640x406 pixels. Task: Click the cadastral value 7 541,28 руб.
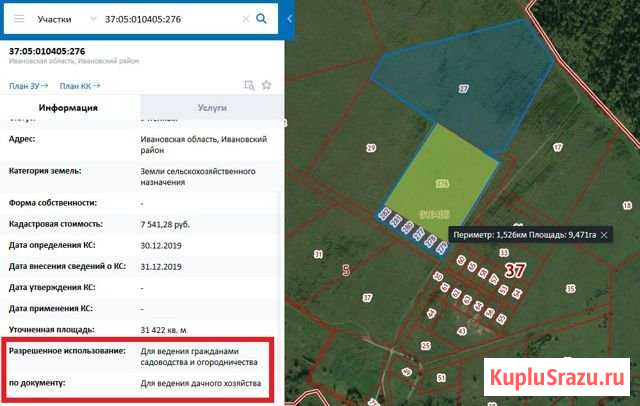click(165, 224)
